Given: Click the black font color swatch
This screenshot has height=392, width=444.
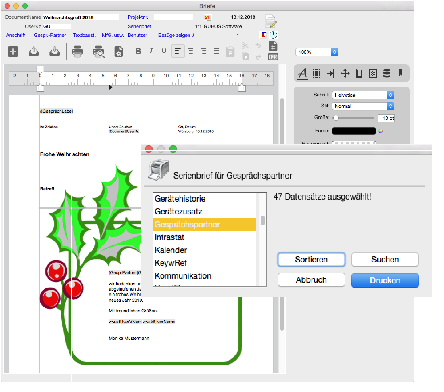Looking at the screenshot, I should (354, 131).
